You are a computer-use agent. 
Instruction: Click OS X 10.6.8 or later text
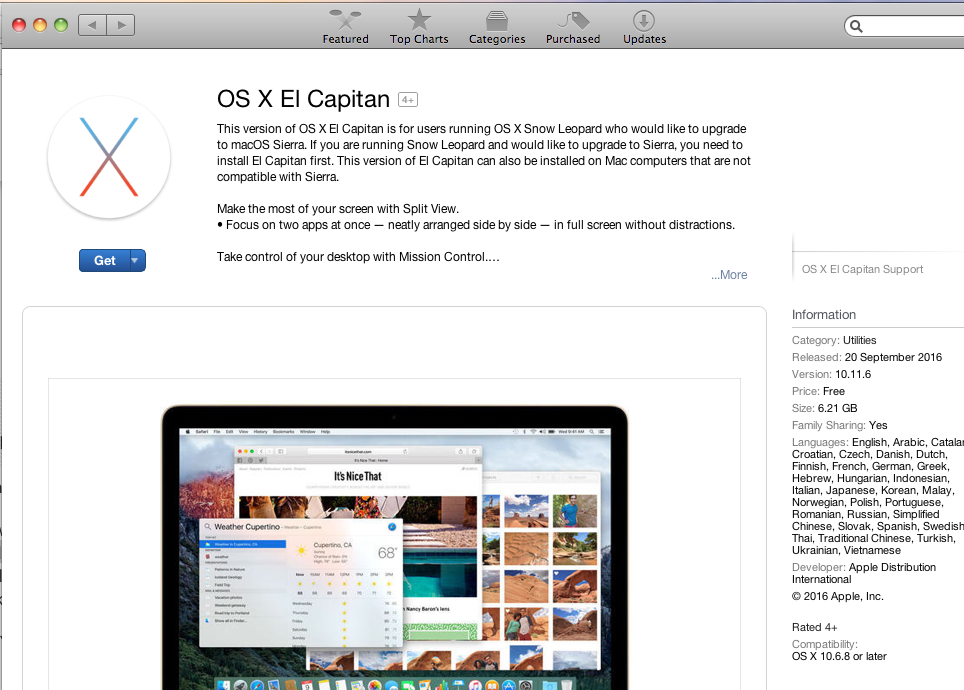839,656
